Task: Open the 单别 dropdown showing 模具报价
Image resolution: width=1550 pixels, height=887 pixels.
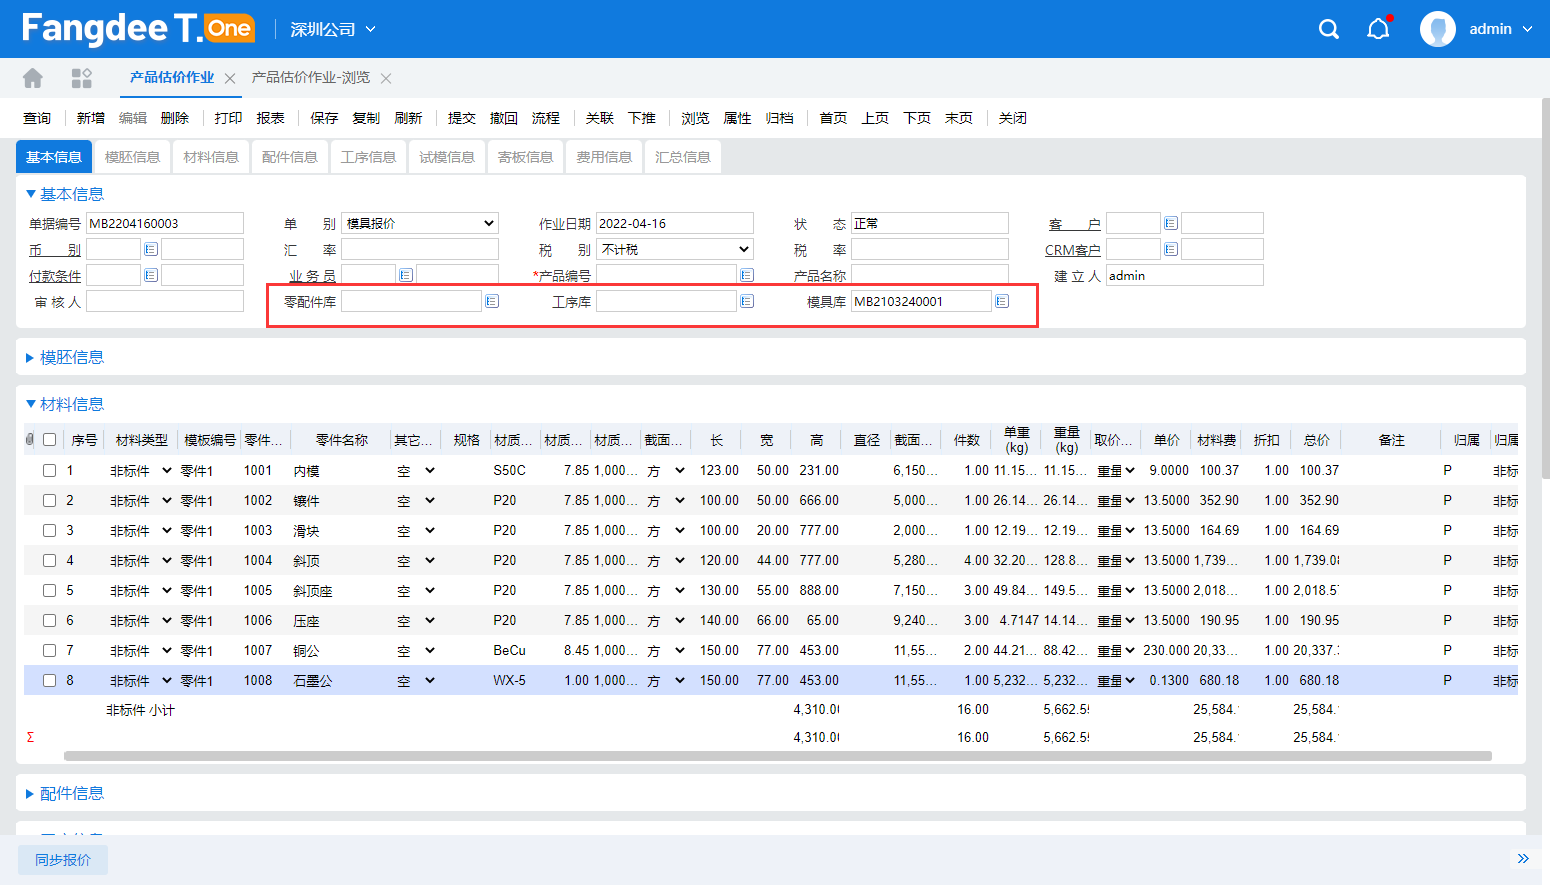Action: [x=420, y=223]
